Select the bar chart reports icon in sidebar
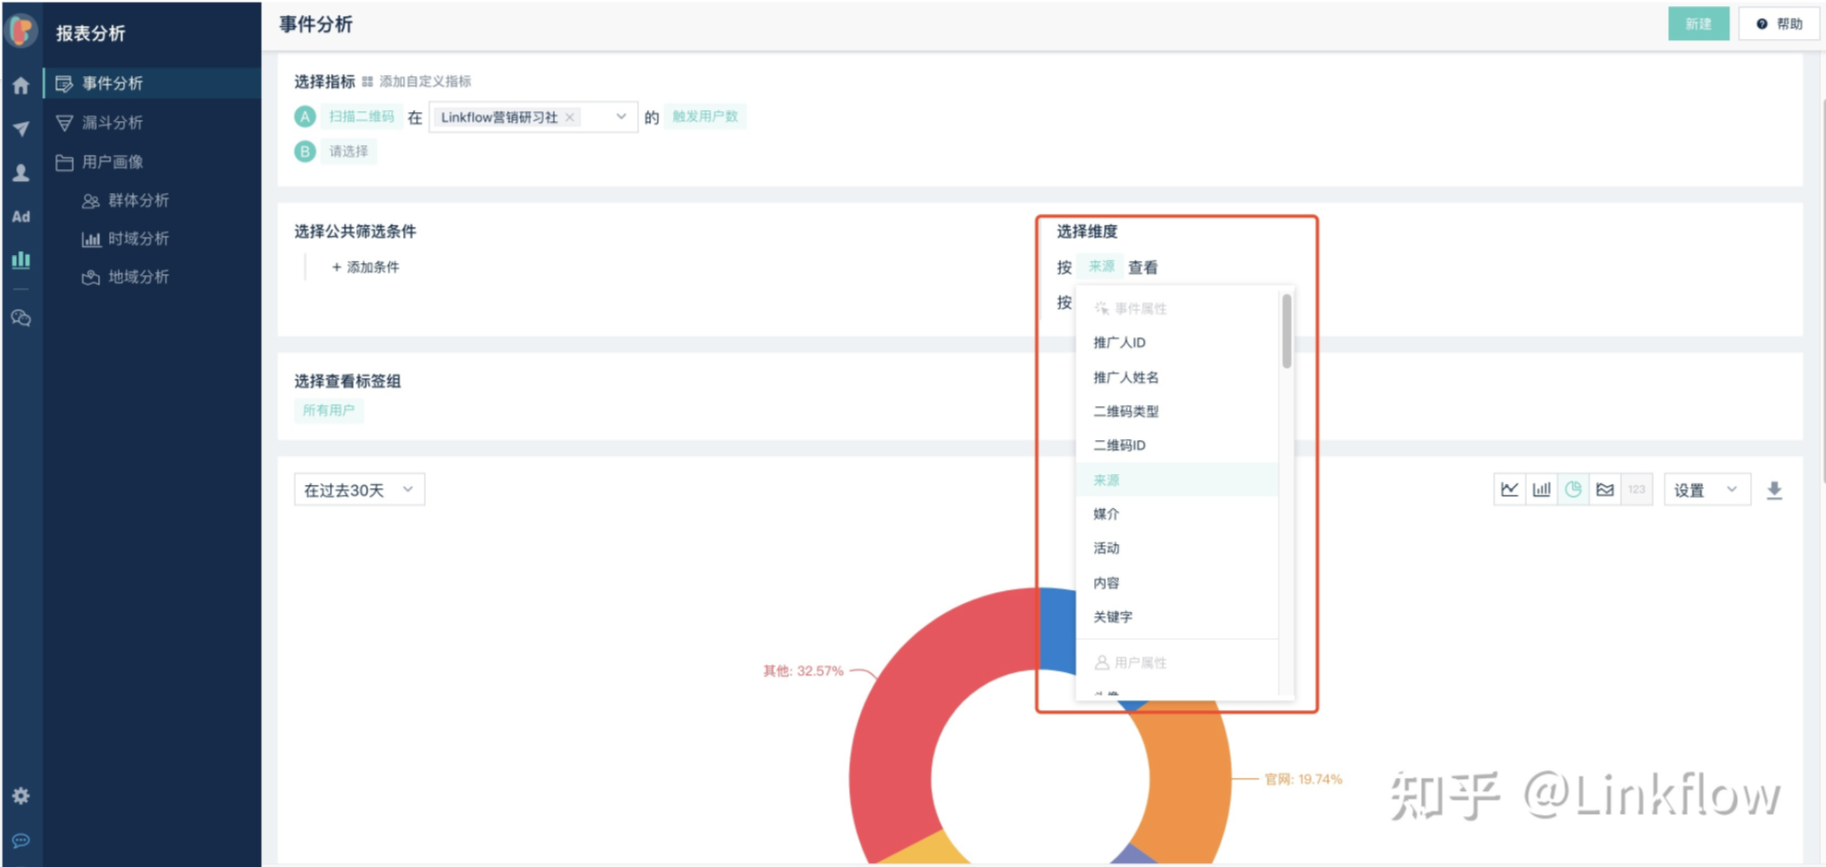This screenshot has width=1826, height=867. 21,260
